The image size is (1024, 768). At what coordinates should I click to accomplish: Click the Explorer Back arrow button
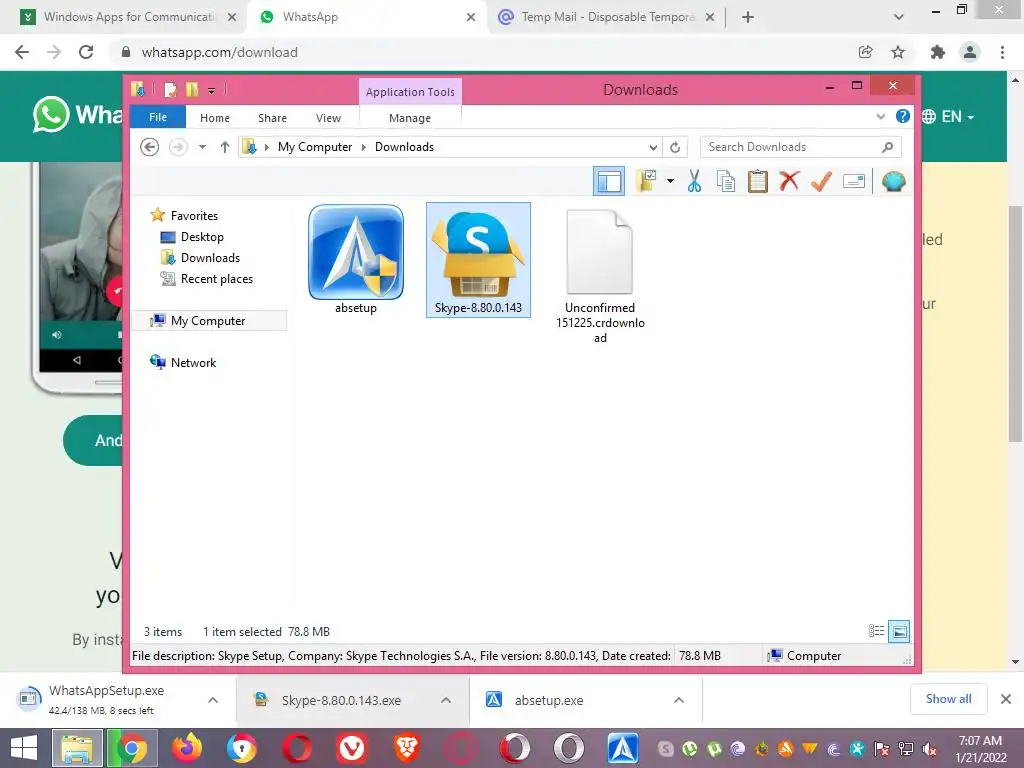[150, 147]
